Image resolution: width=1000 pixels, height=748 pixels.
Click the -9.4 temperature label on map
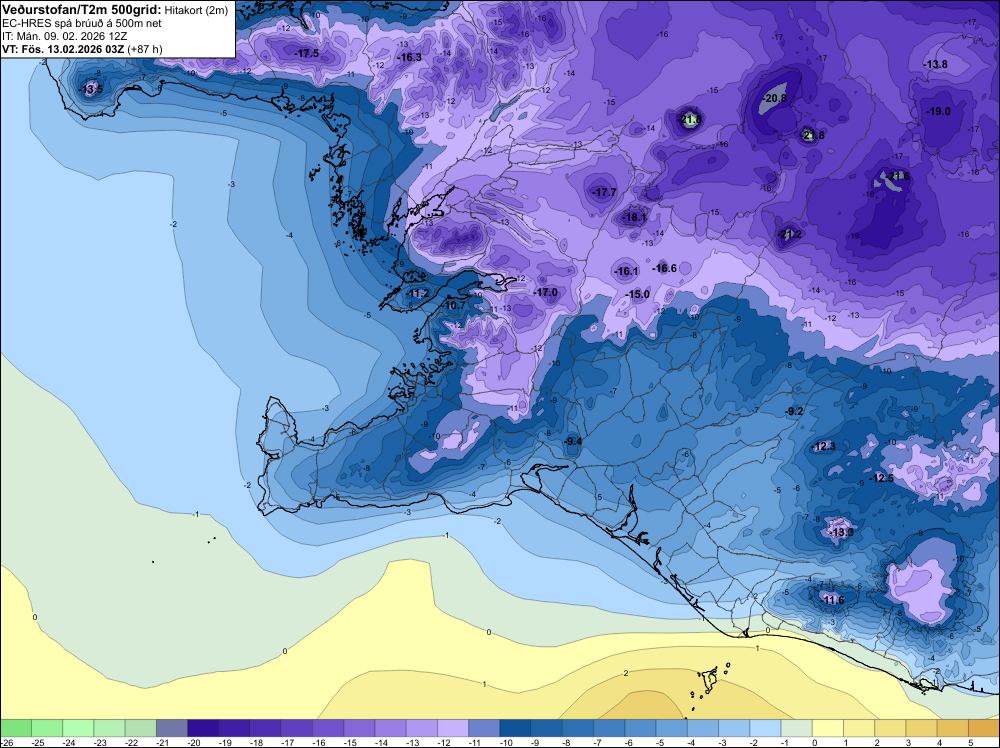pyautogui.click(x=573, y=441)
